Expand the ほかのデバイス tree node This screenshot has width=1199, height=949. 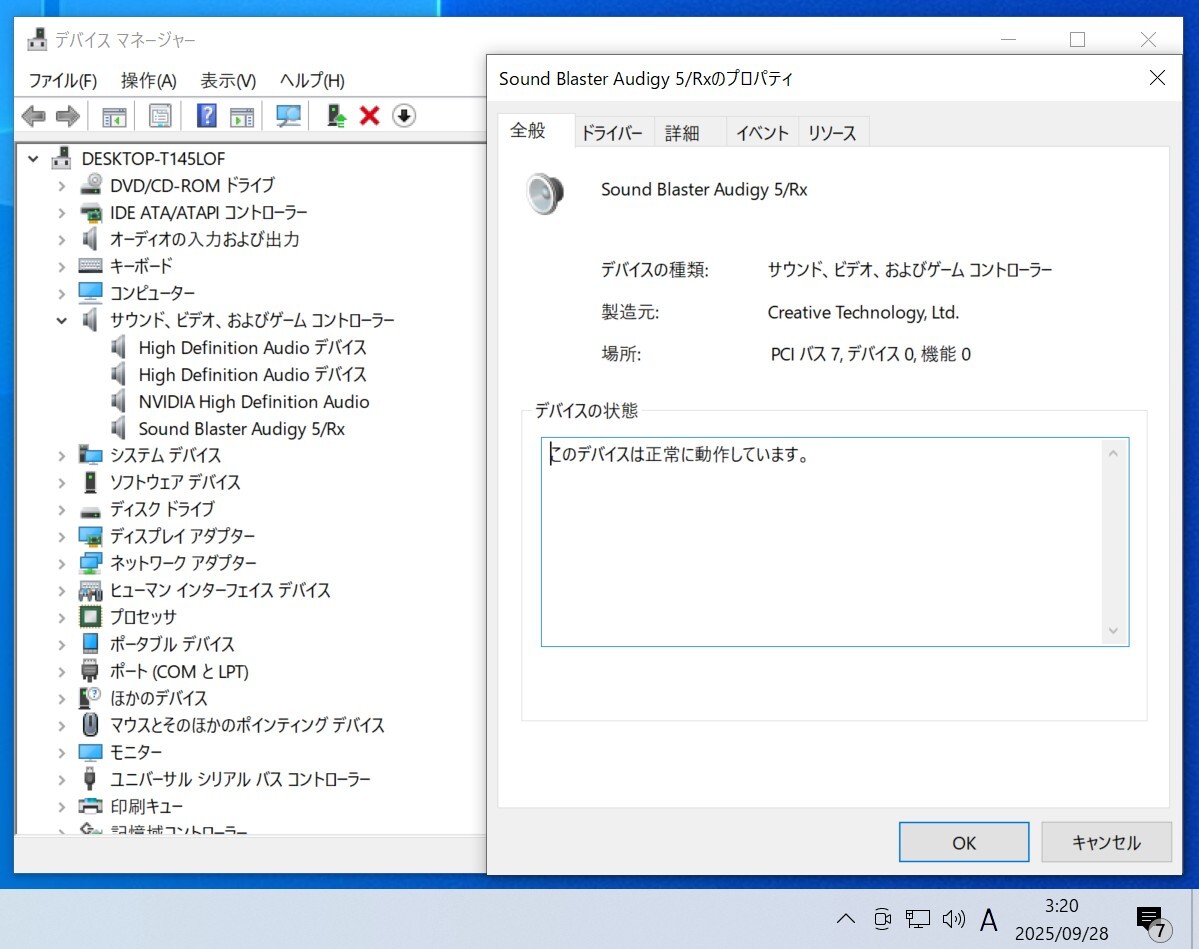[x=62, y=698]
